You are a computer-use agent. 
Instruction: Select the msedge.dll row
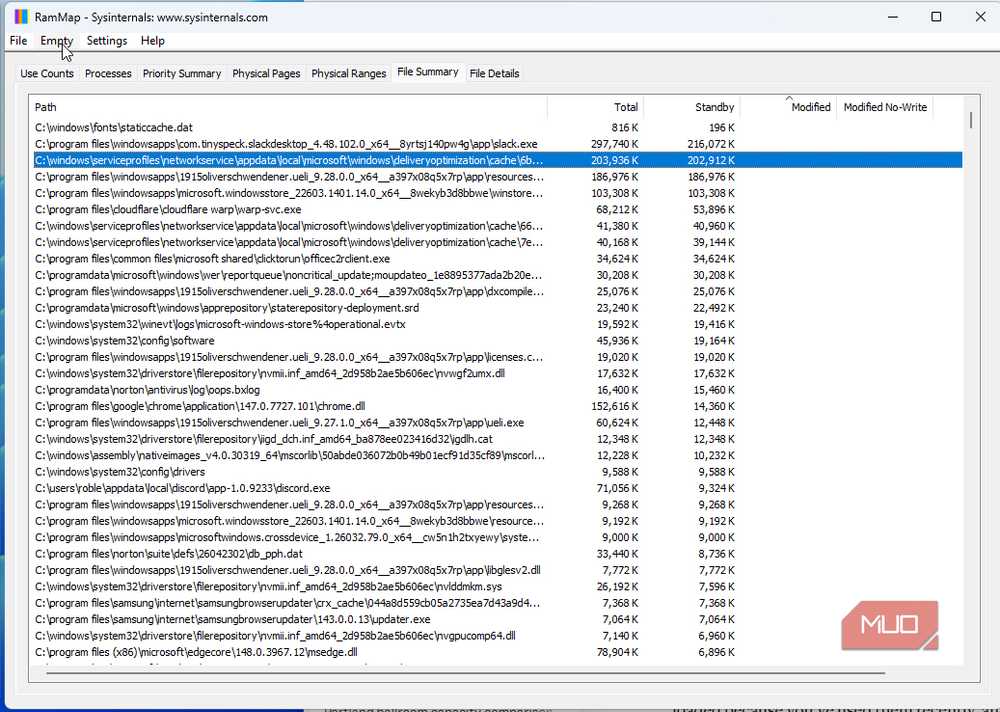coord(497,652)
